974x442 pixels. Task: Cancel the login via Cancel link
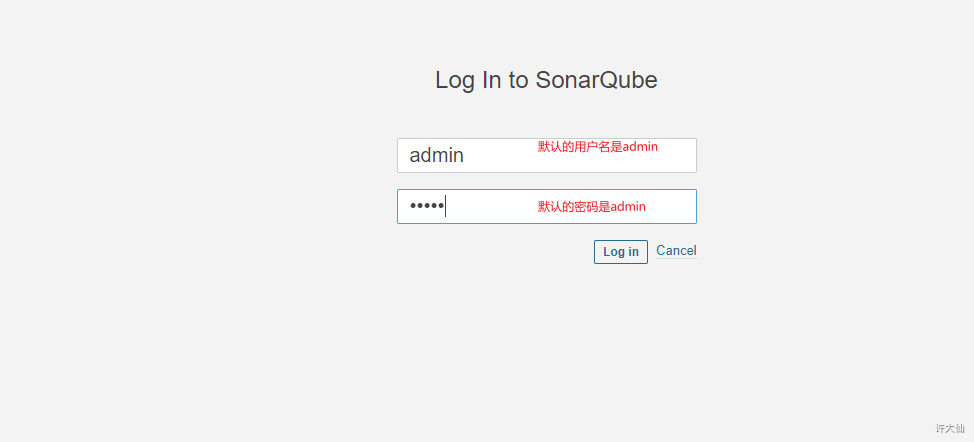coord(676,251)
